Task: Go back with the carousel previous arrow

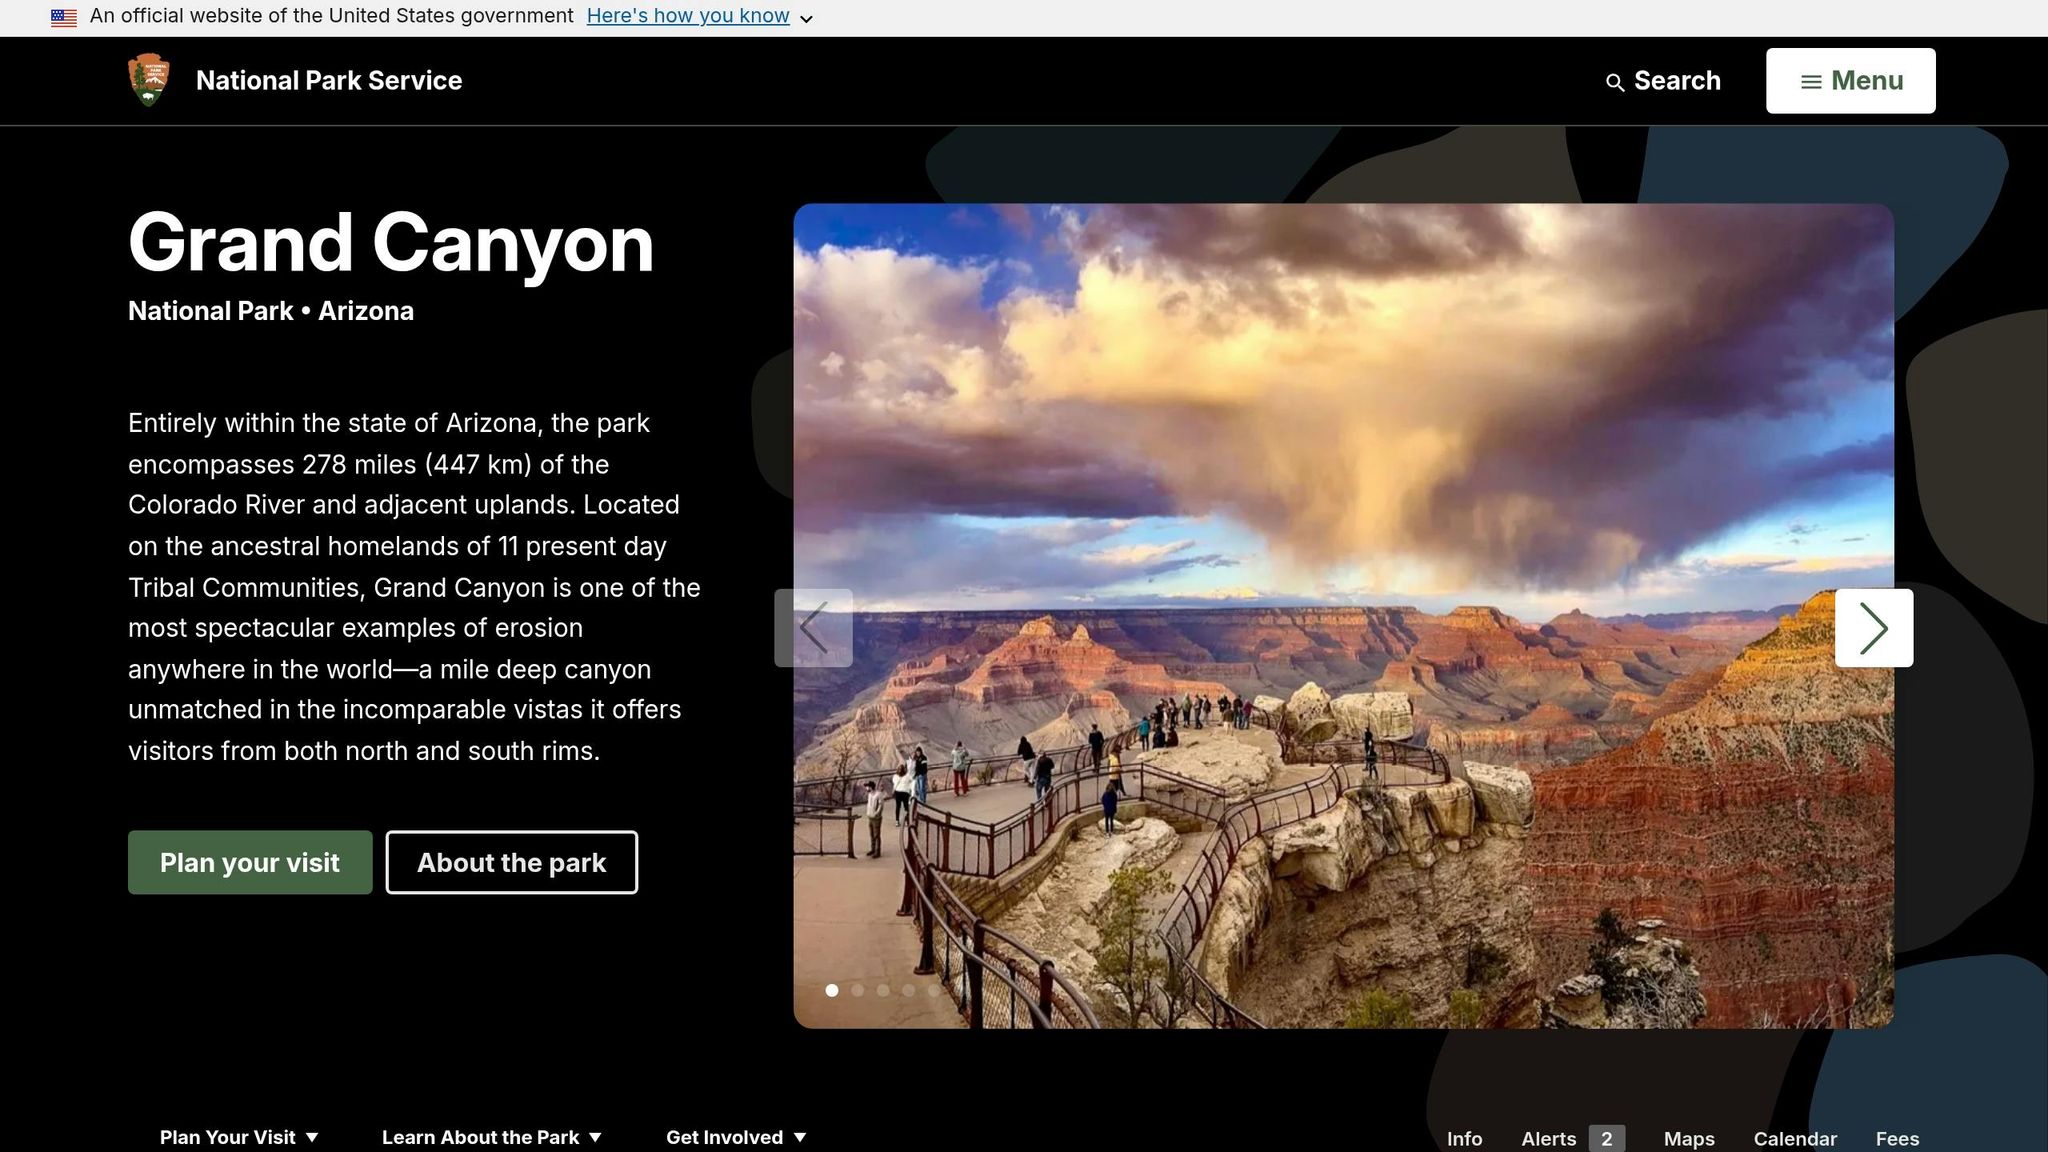Action: point(813,628)
